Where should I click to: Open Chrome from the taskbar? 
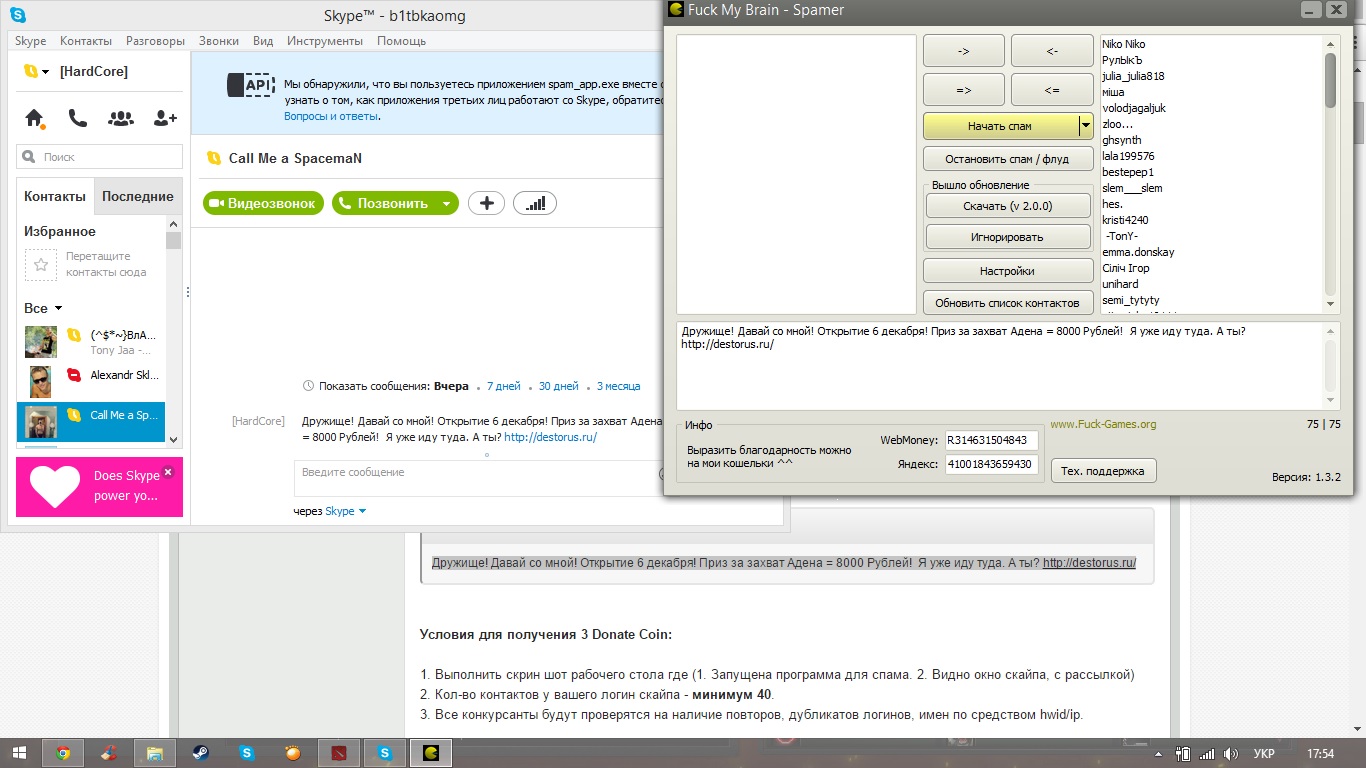[64, 753]
